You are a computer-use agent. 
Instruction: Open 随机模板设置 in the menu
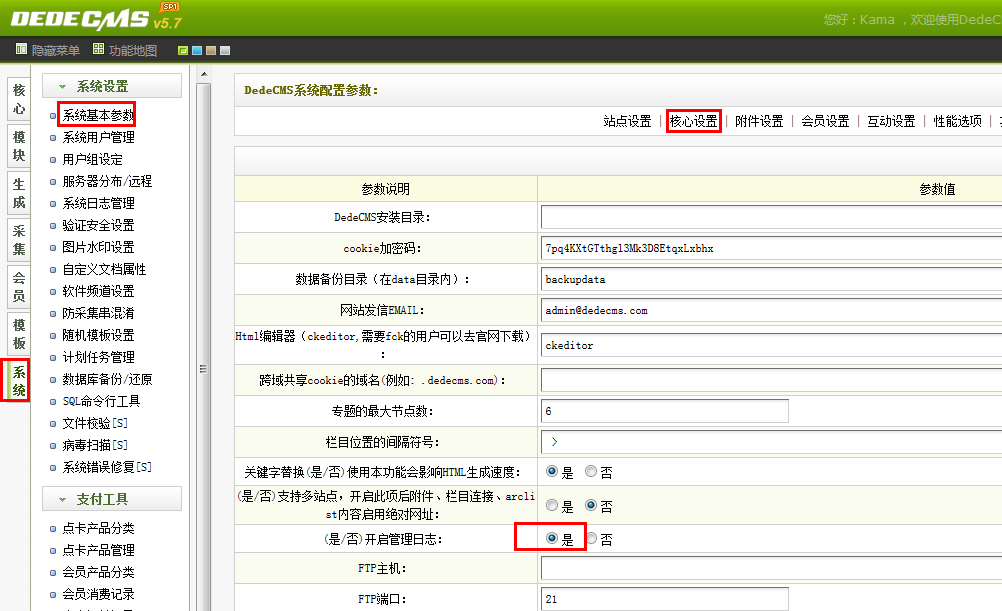click(x=98, y=335)
